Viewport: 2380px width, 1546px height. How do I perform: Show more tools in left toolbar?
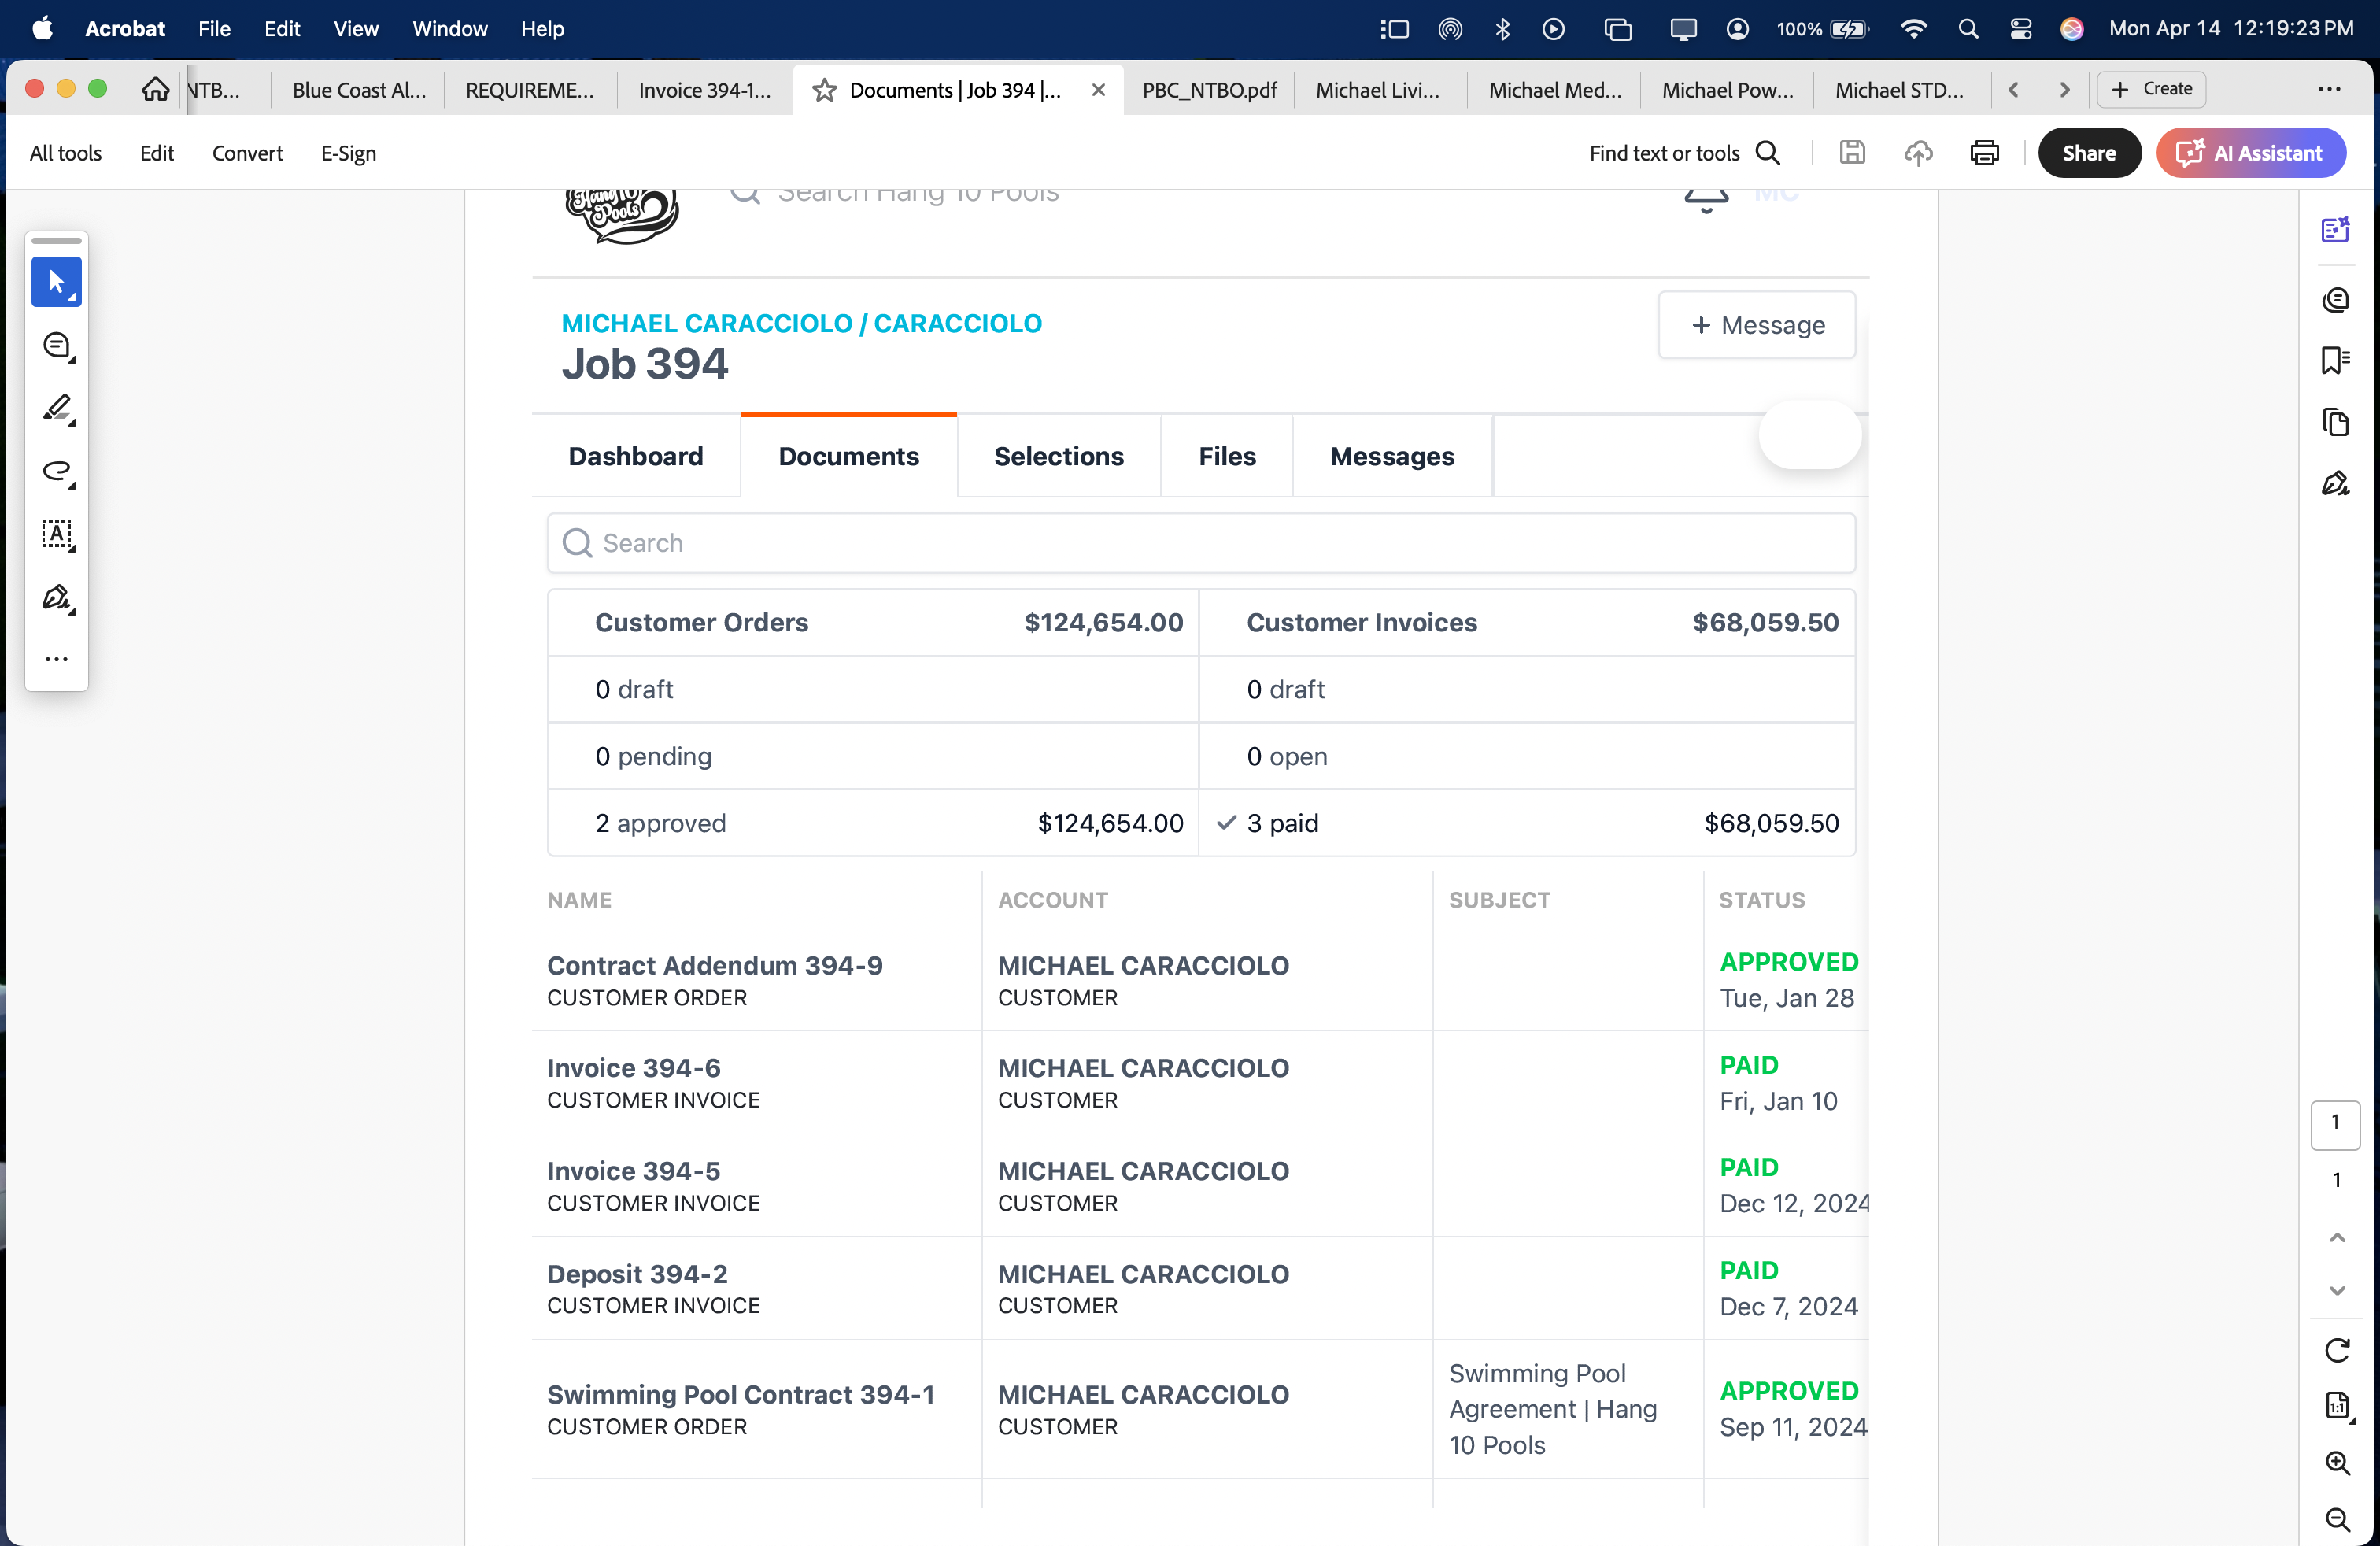56,659
